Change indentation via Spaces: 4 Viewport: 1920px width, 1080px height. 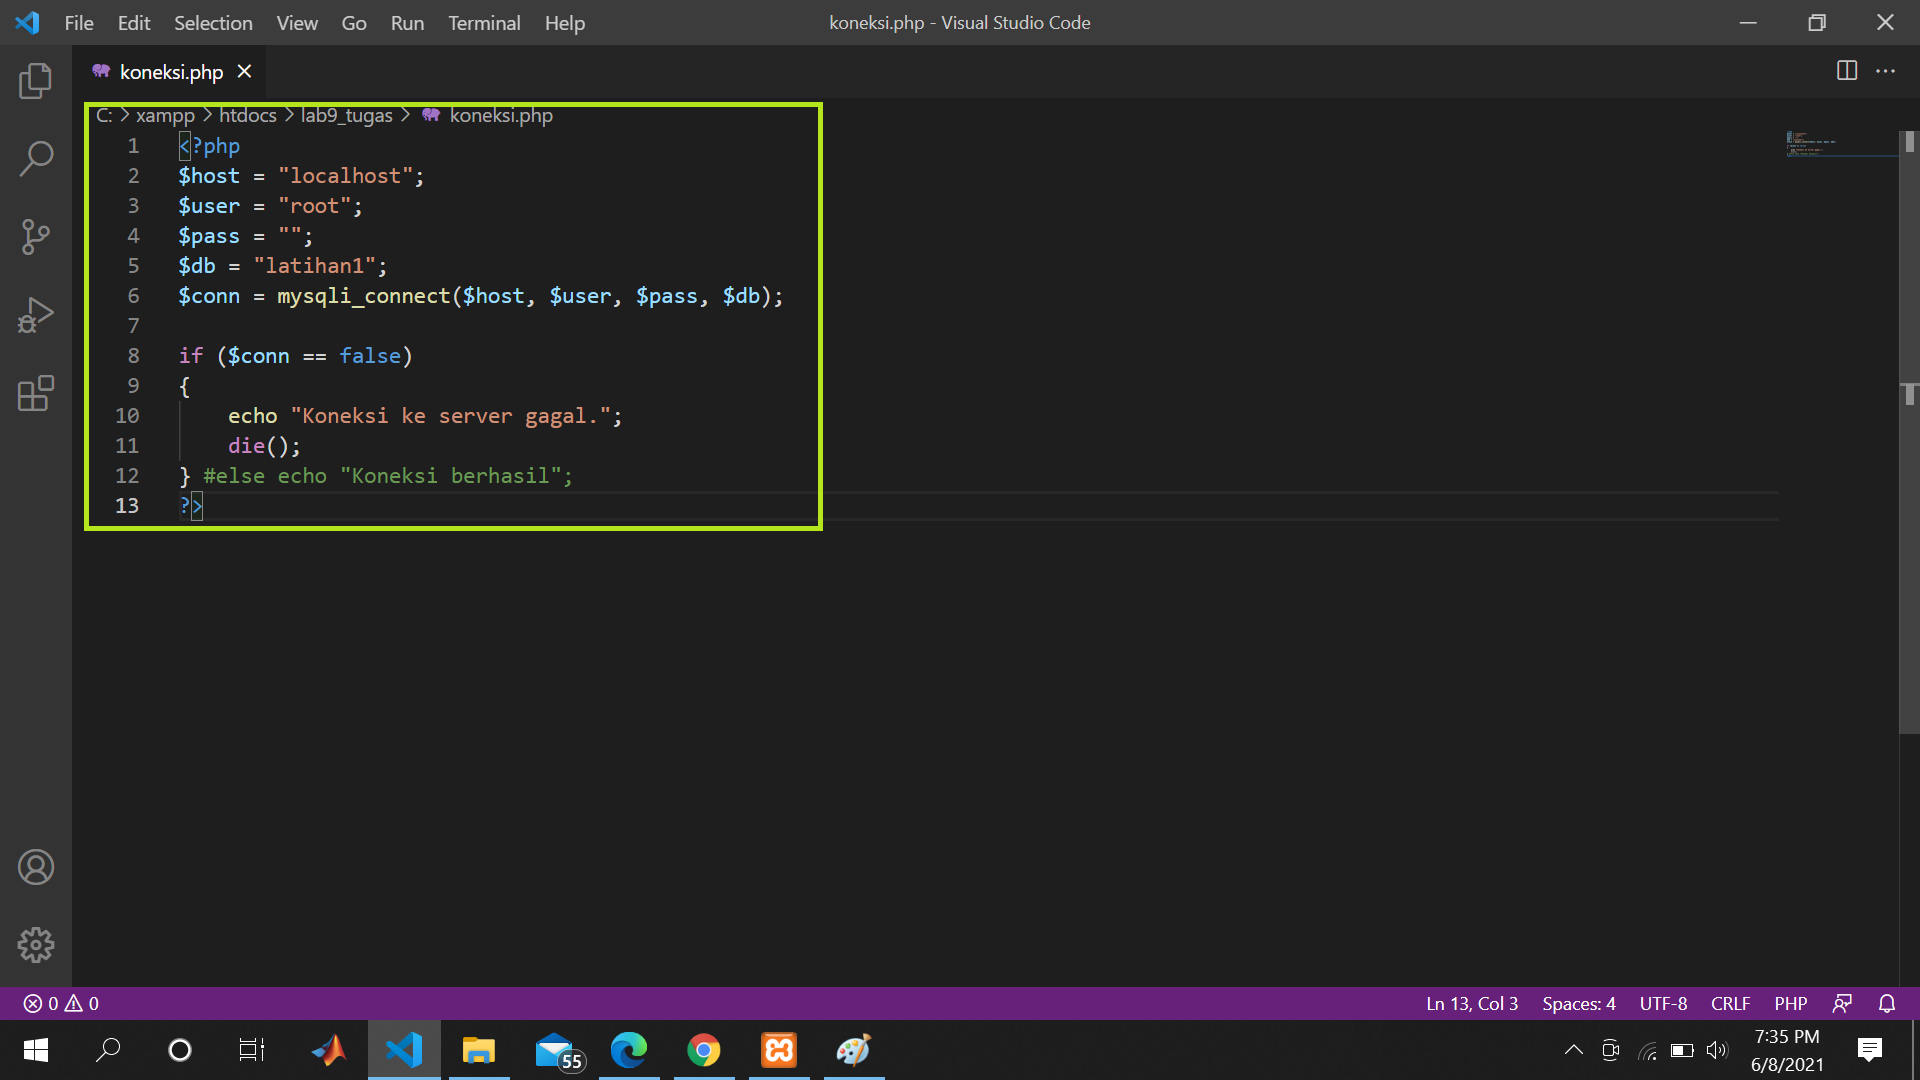click(1578, 1003)
